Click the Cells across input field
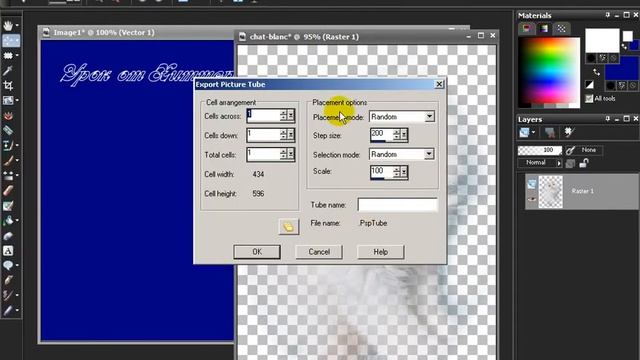The image size is (640, 360). [x=264, y=116]
